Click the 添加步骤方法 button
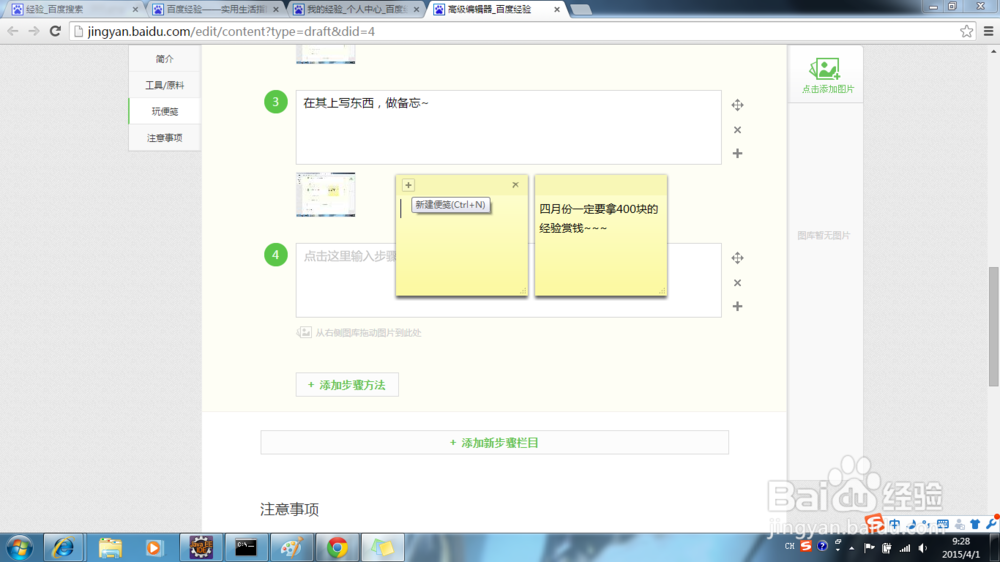 347,385
